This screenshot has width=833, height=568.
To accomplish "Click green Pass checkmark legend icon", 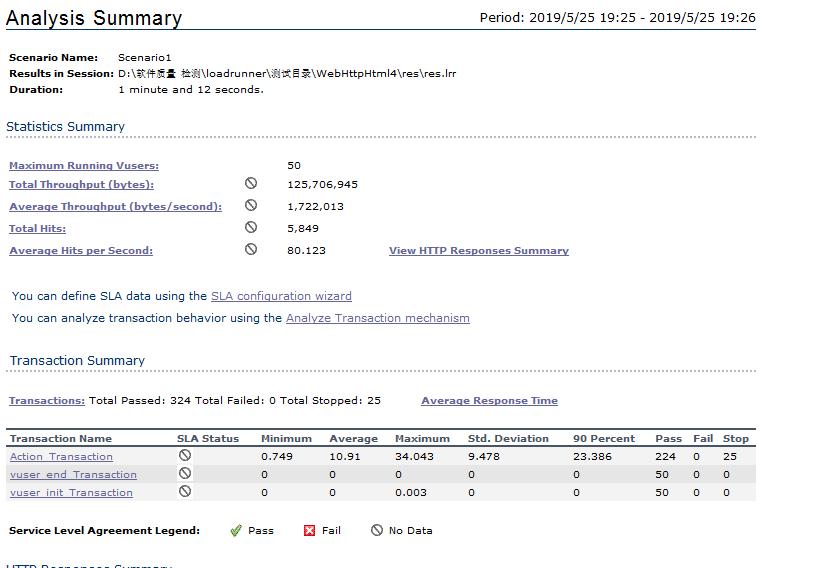I will 236,531.
